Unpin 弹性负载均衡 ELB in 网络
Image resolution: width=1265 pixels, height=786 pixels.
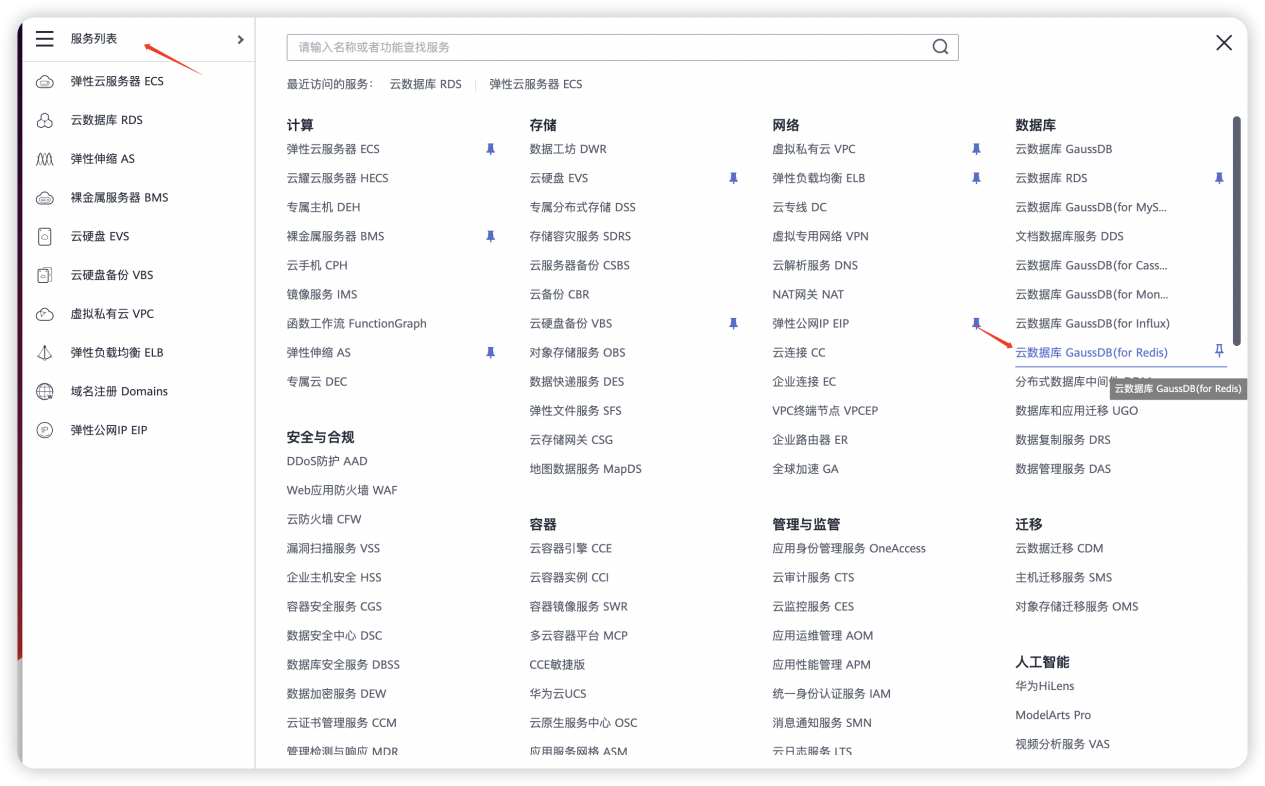pos(976,178)
